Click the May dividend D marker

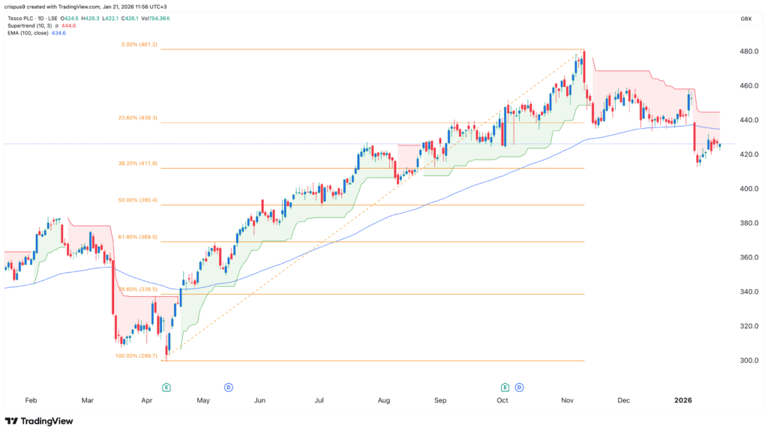coord(228,387)
